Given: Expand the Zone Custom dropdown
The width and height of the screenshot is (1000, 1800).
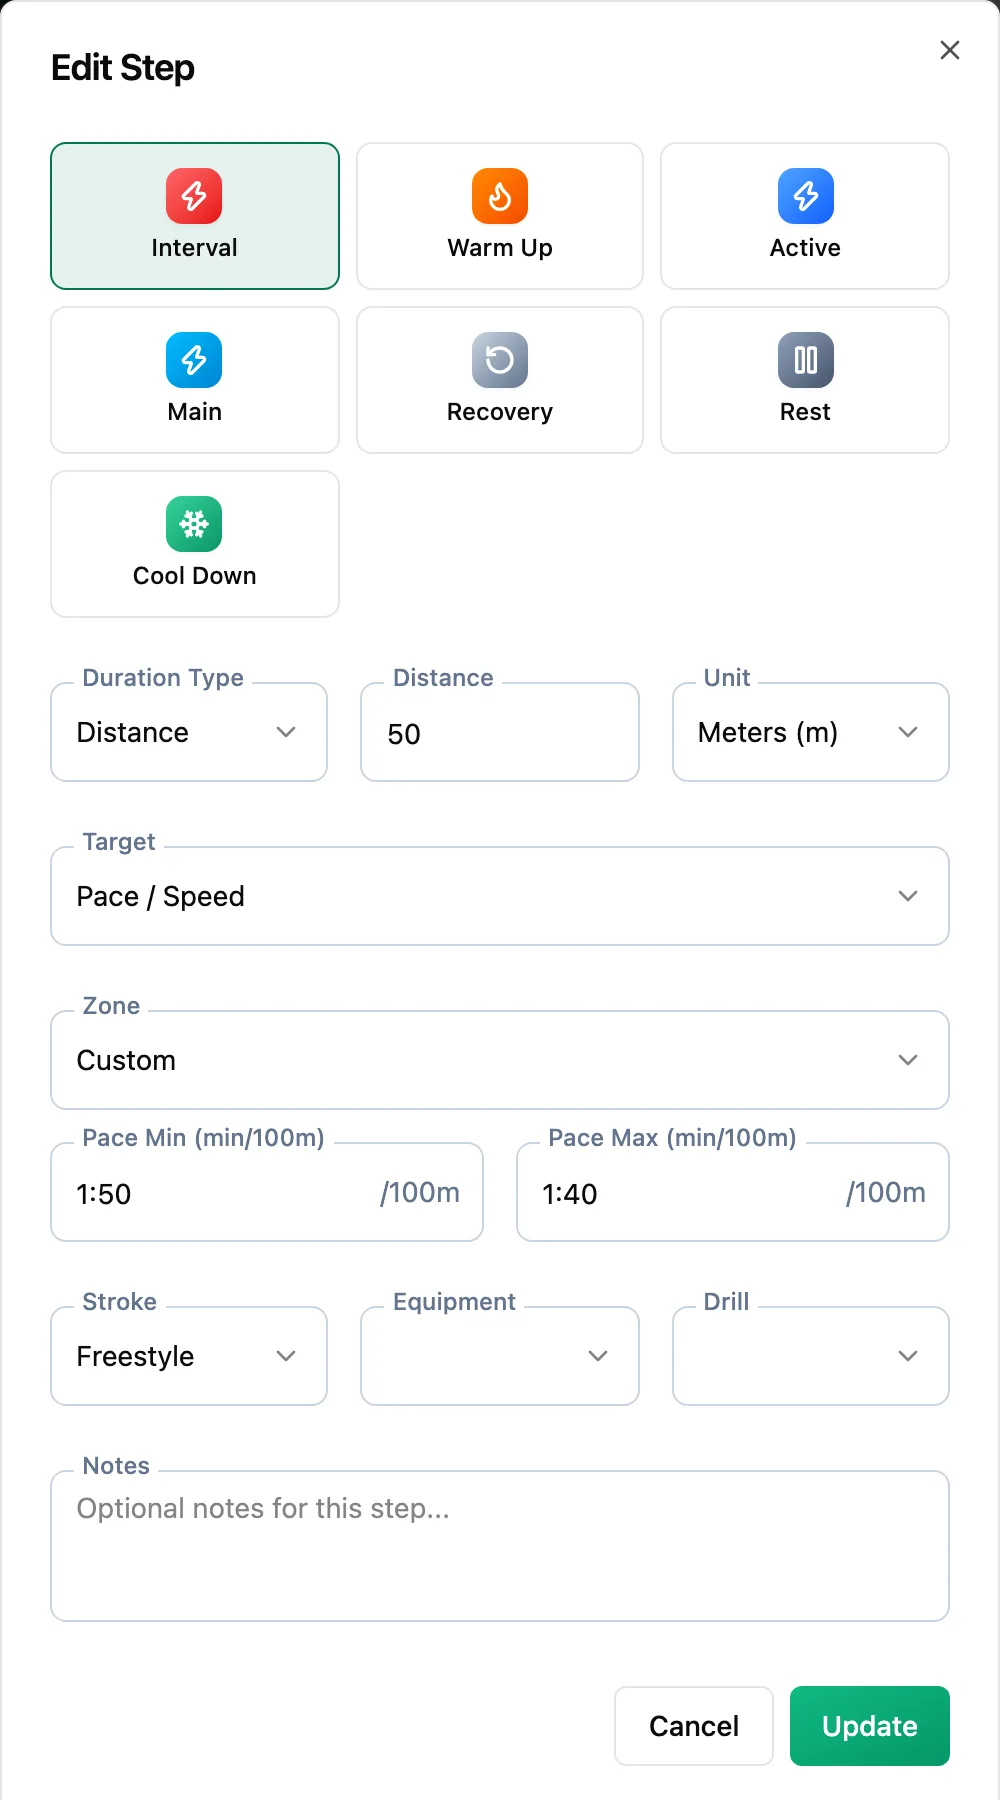Looking at the screenshot, I should [500, 1060].
